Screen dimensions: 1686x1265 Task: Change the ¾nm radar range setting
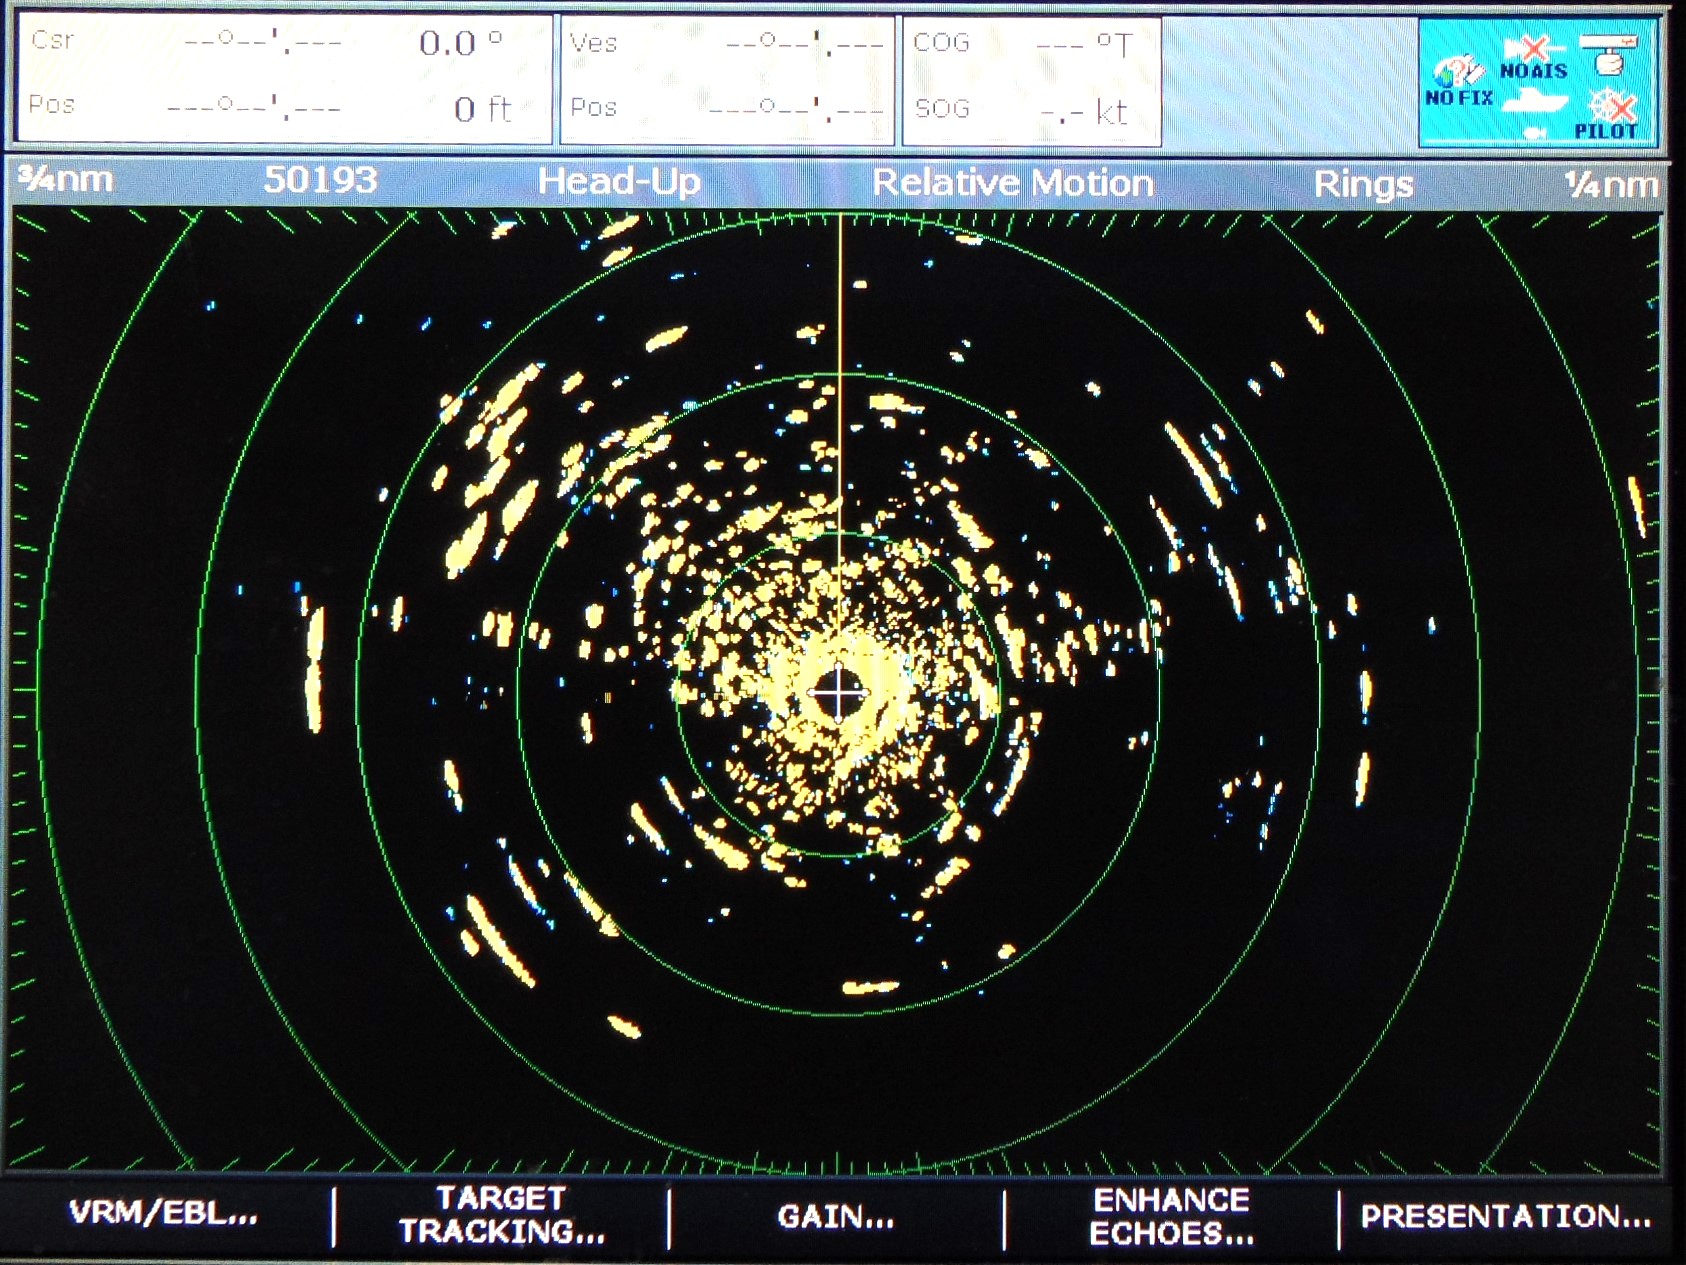pyautogui.click(x=67, y=180)
